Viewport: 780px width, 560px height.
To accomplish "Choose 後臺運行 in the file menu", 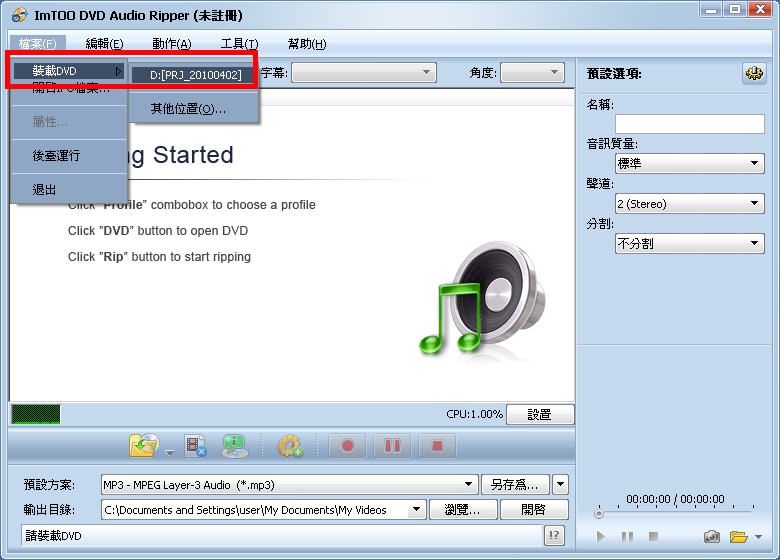I will coord(56,156).
